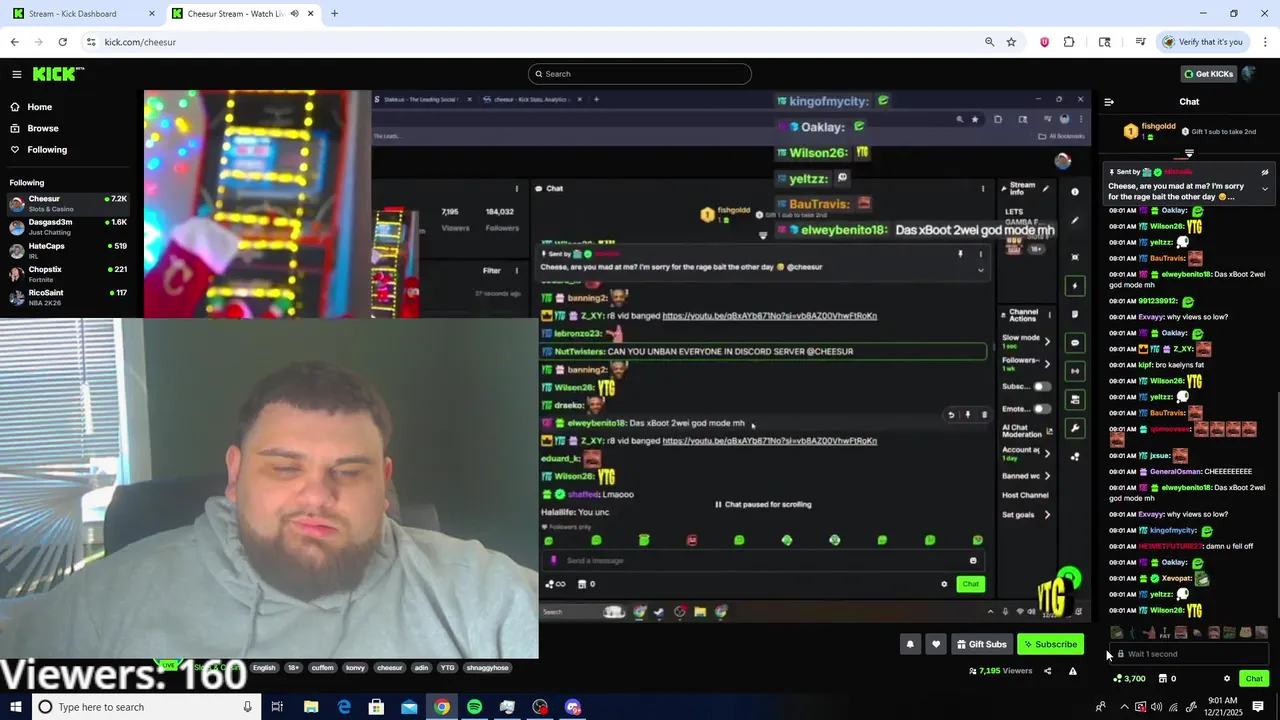
Task: Click the Gift Subs button
Action: point(981,644)
